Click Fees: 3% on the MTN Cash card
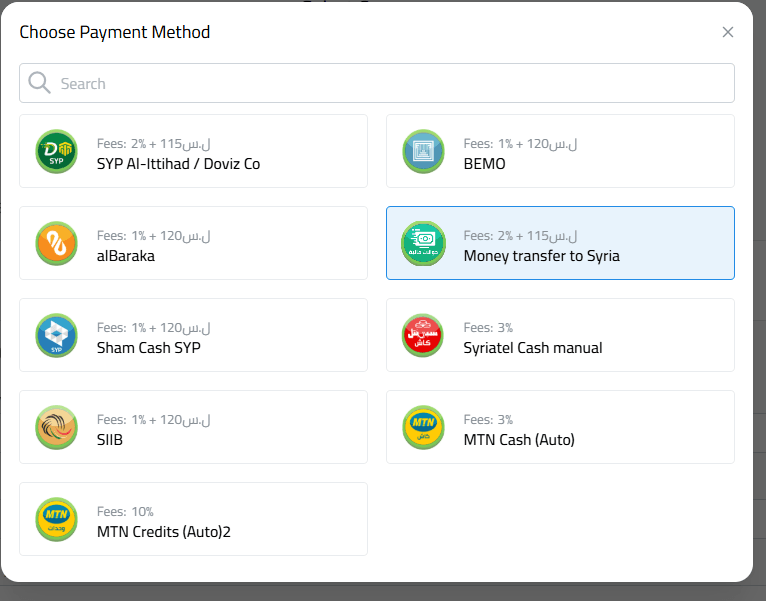The image size is (766, 601). pos(488,420)
